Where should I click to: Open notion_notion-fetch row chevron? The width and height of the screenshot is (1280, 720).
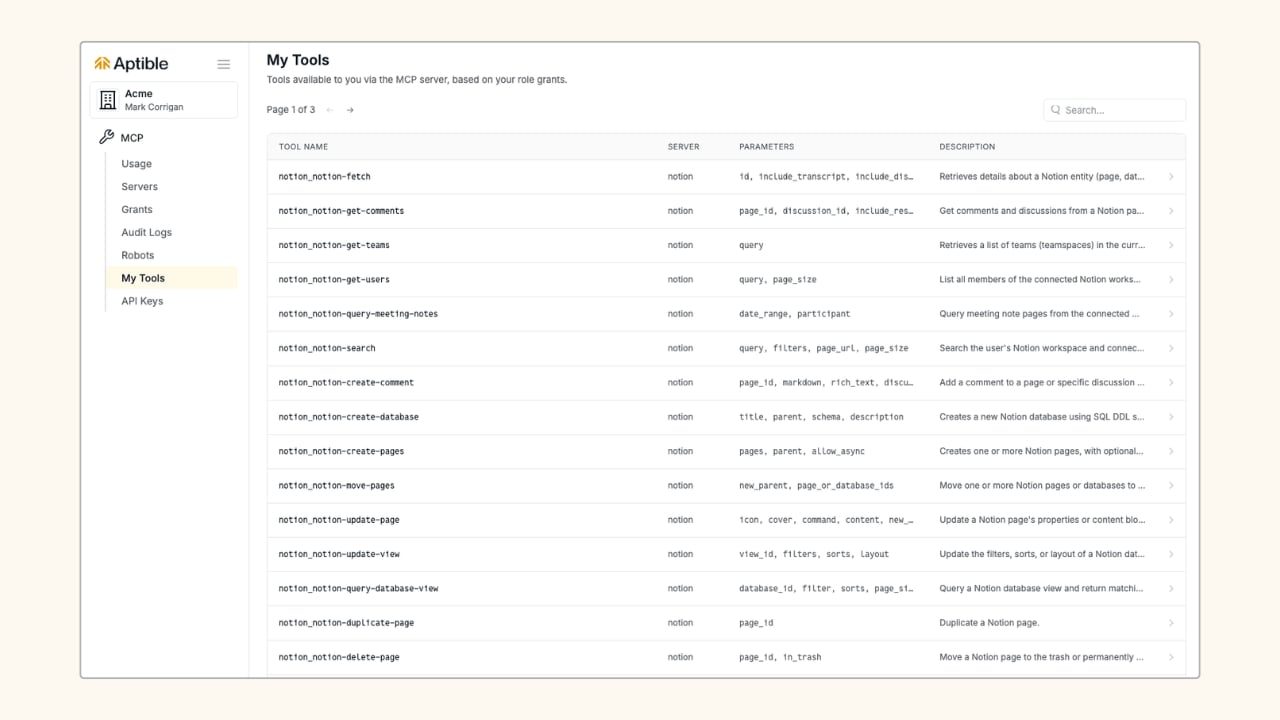[x=1171, y=177]
